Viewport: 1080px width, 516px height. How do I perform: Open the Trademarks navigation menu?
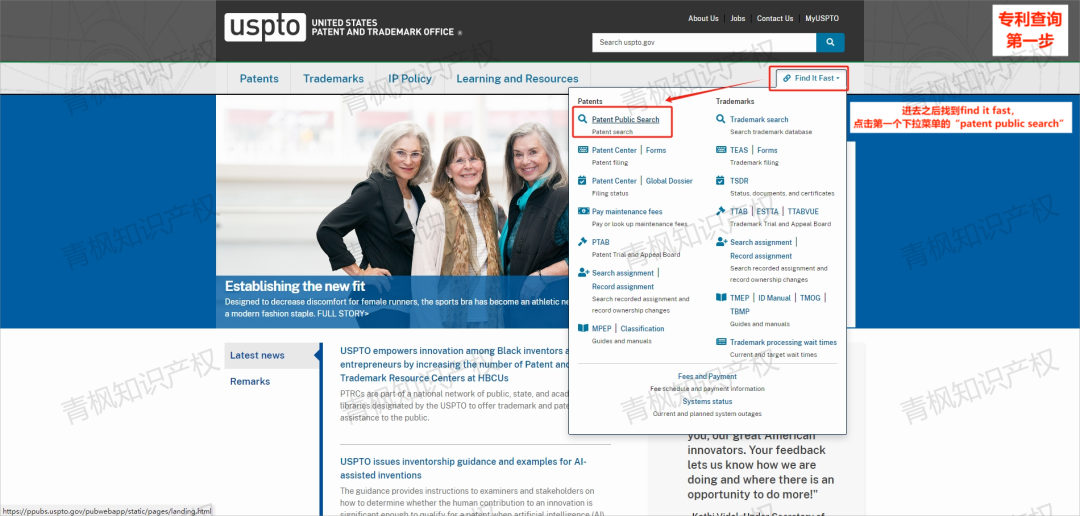333,79
